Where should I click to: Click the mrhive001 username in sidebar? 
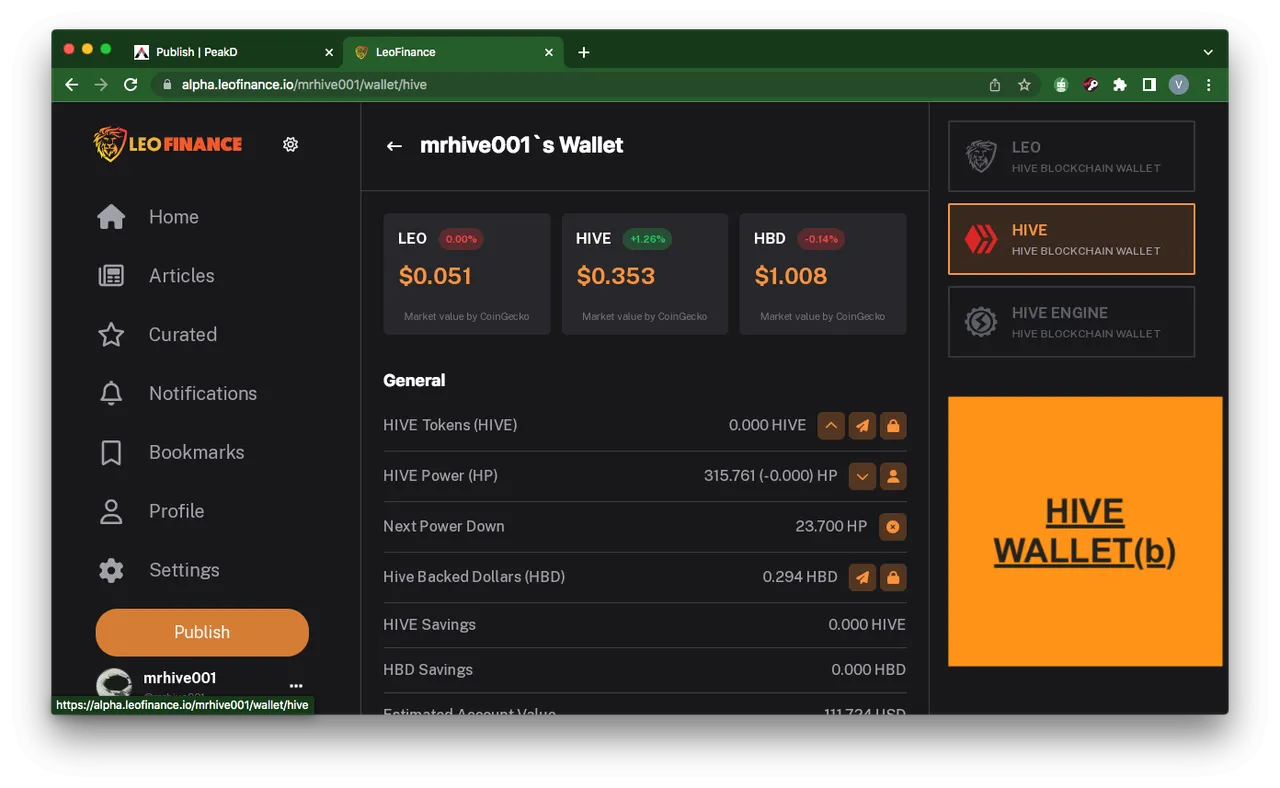coord(180,678)
